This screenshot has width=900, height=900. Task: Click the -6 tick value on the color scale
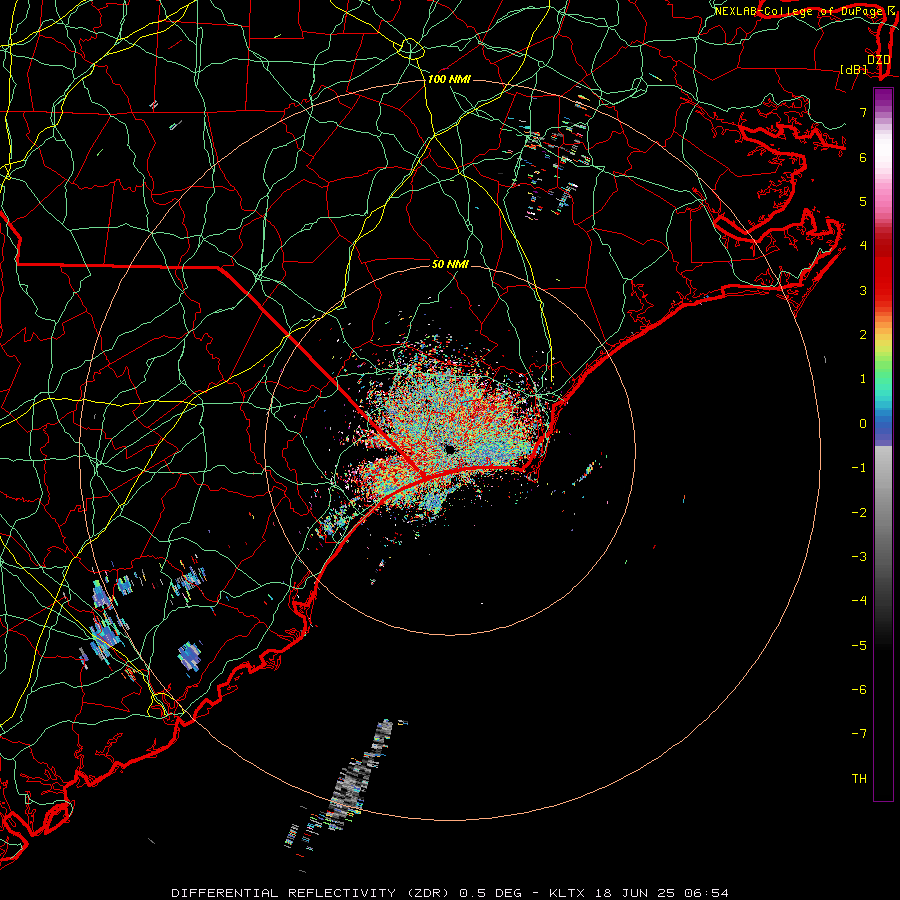859,690
